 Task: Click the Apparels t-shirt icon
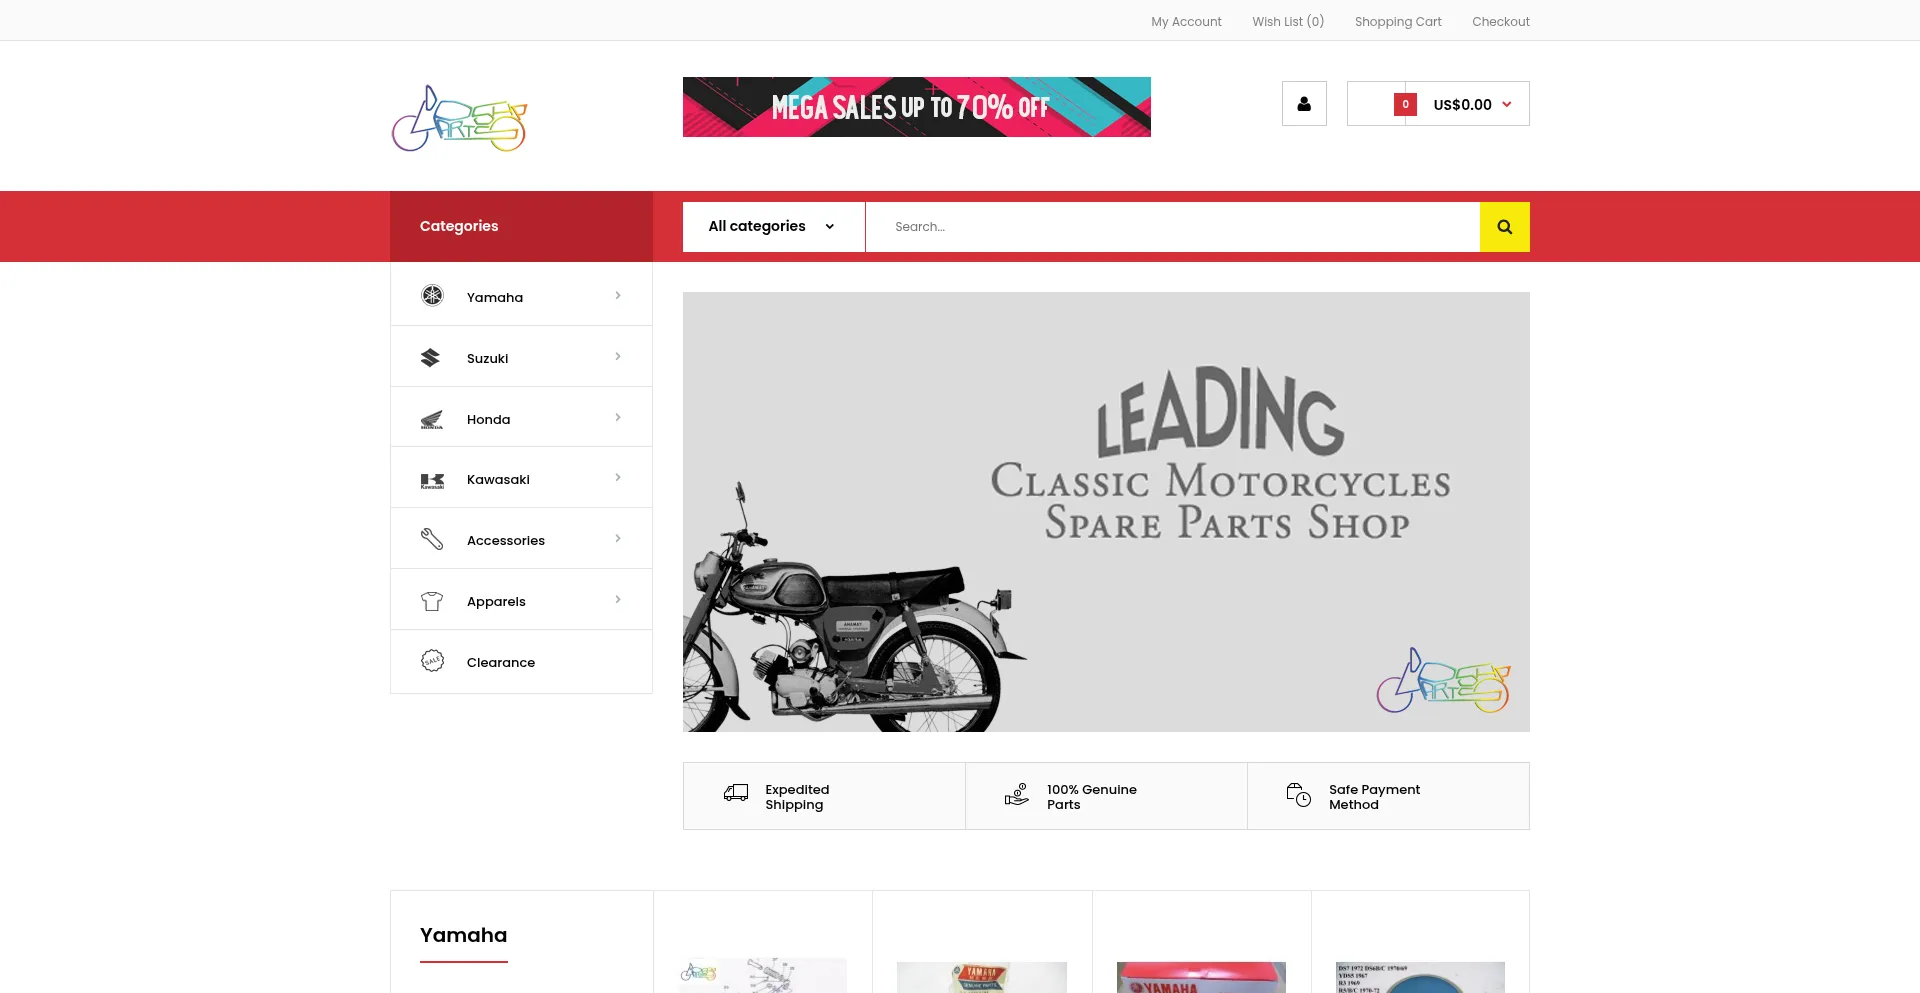pos(432,601)
